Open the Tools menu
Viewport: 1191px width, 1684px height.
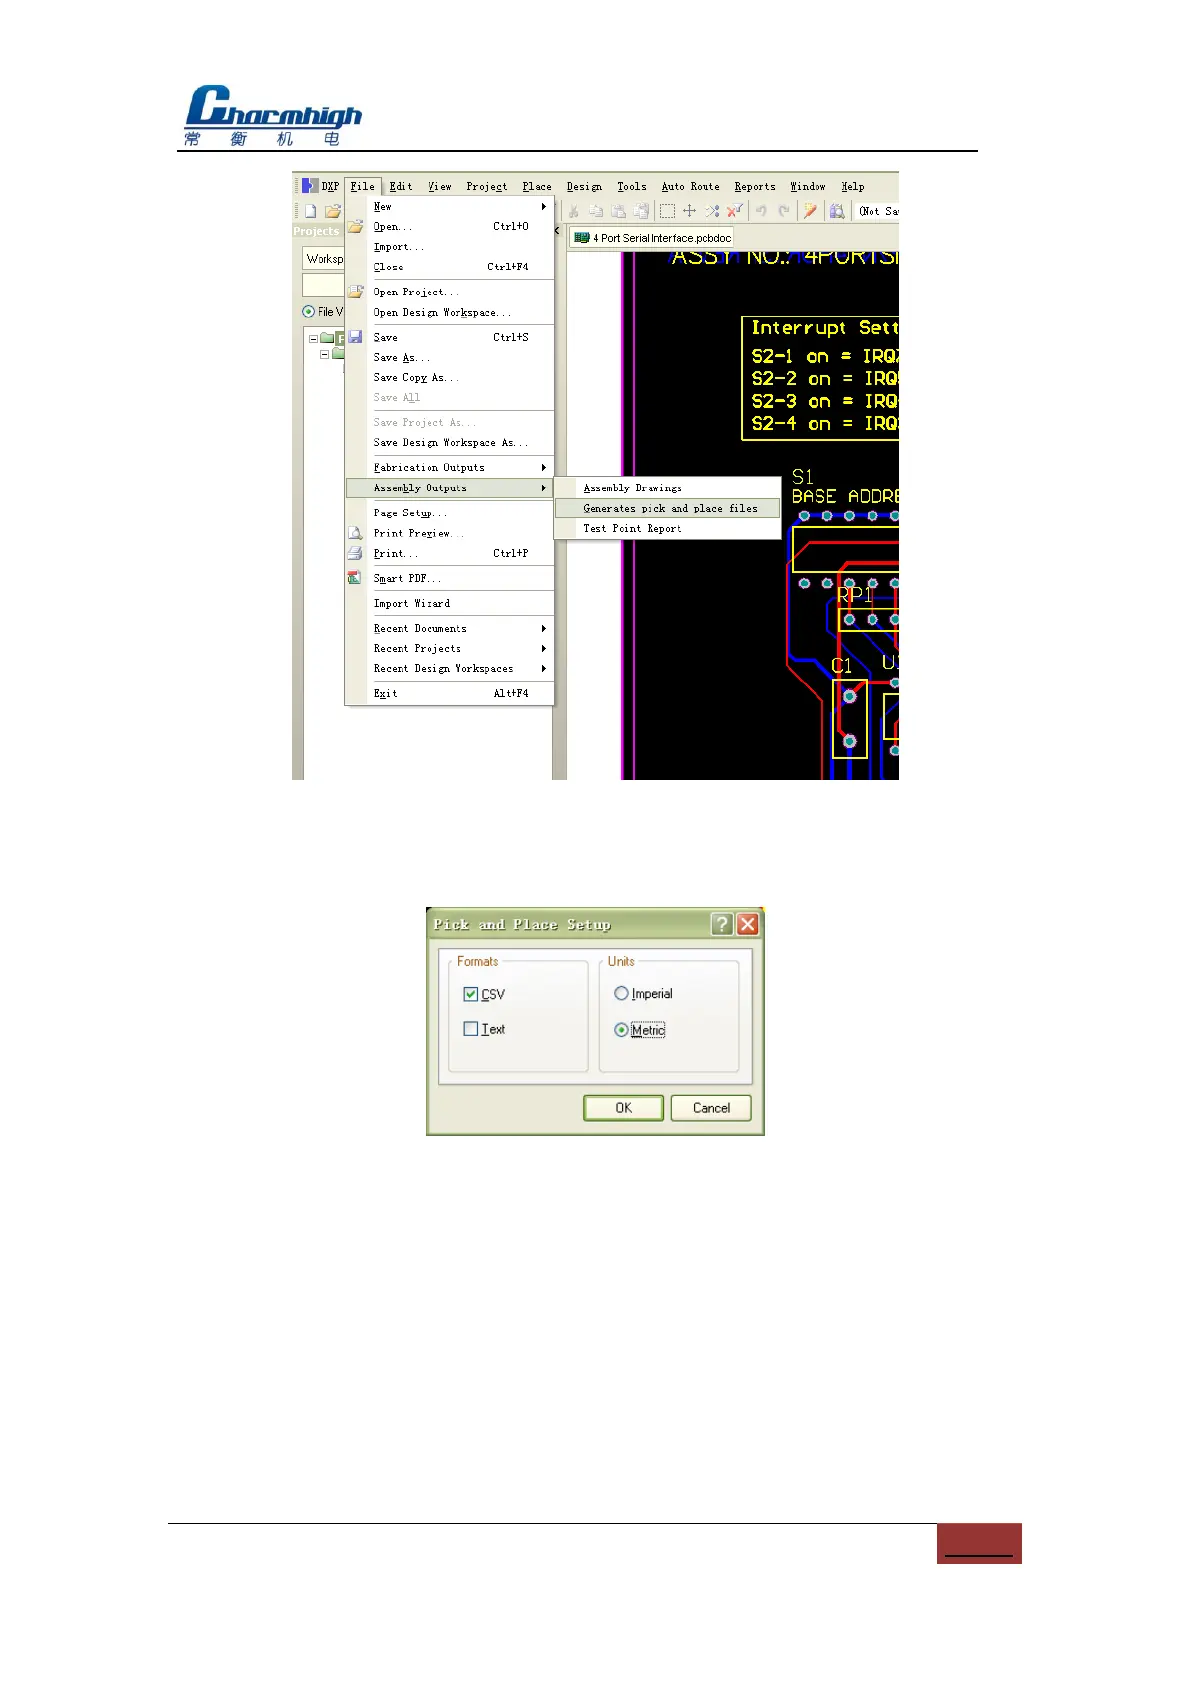pyautogui.click(x=632, y=187)
